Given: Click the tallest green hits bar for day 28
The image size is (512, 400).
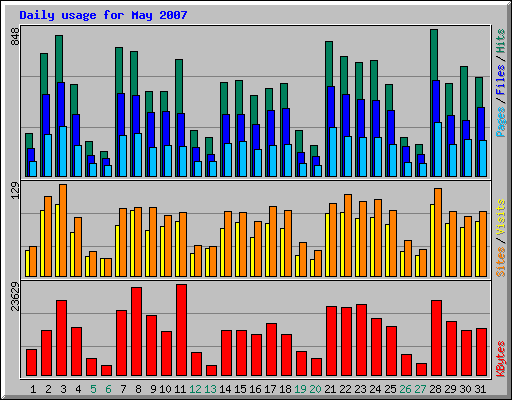Looking at the screenshot, I should [434, 55].
